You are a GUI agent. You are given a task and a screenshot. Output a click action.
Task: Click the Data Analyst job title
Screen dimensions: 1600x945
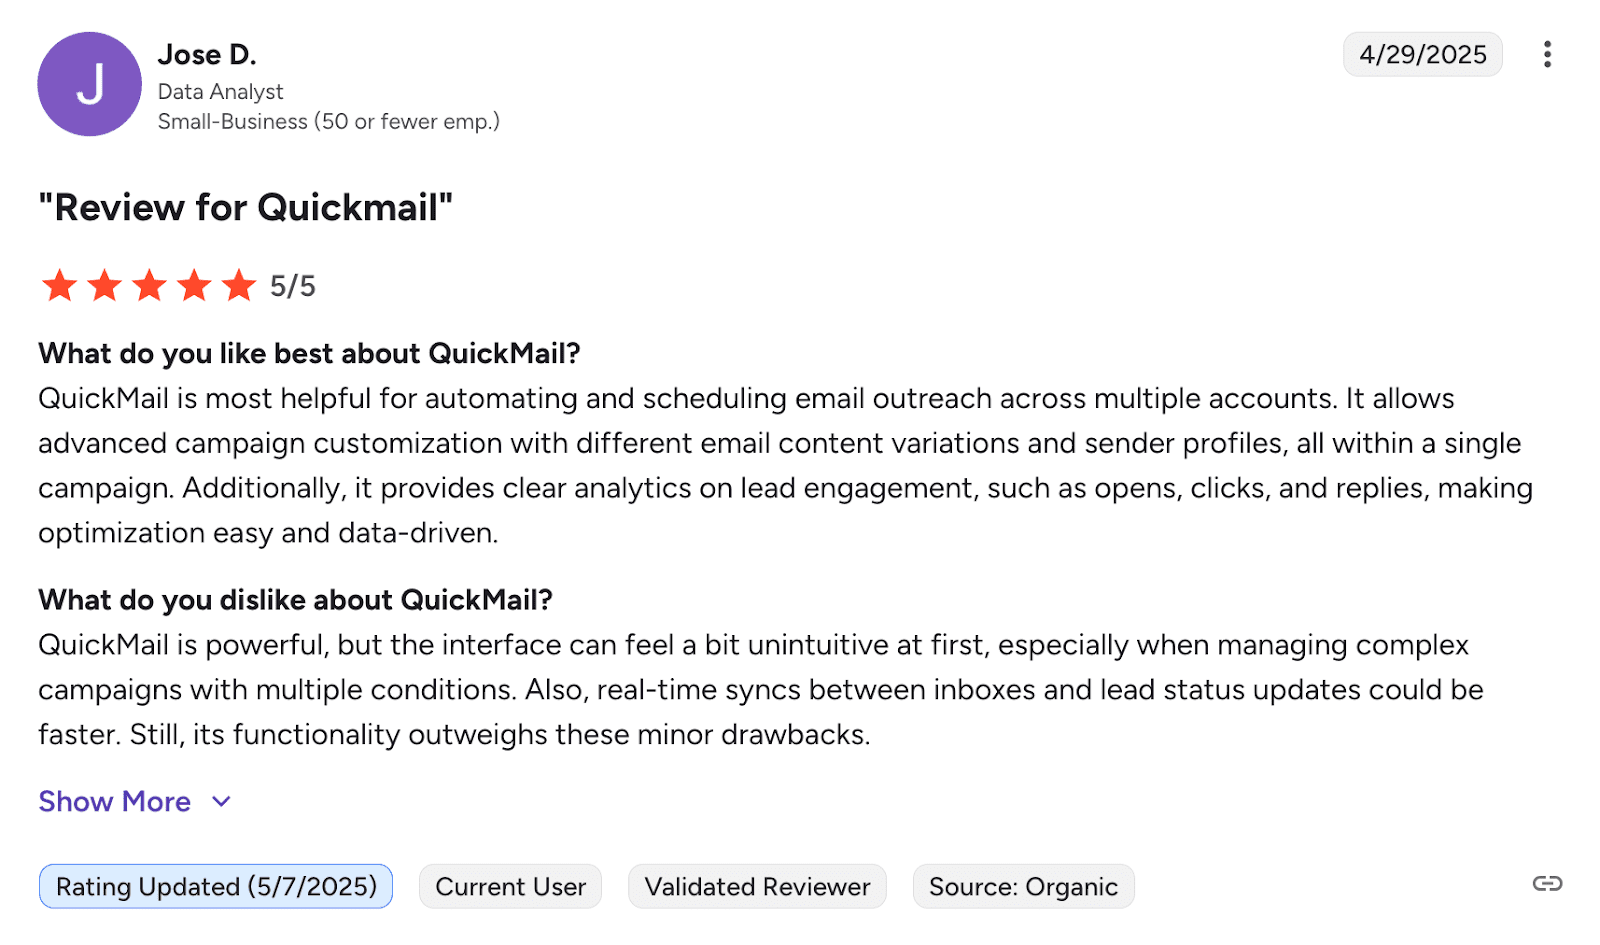(x=221, y=92)
